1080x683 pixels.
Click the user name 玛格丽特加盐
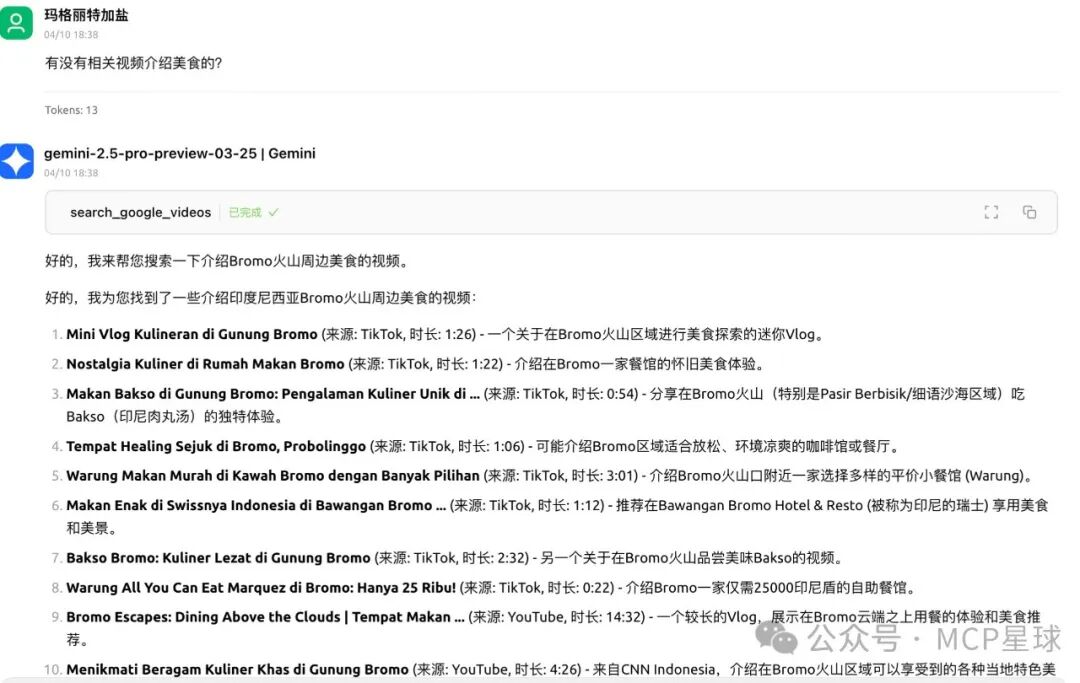tap(86, 15)
